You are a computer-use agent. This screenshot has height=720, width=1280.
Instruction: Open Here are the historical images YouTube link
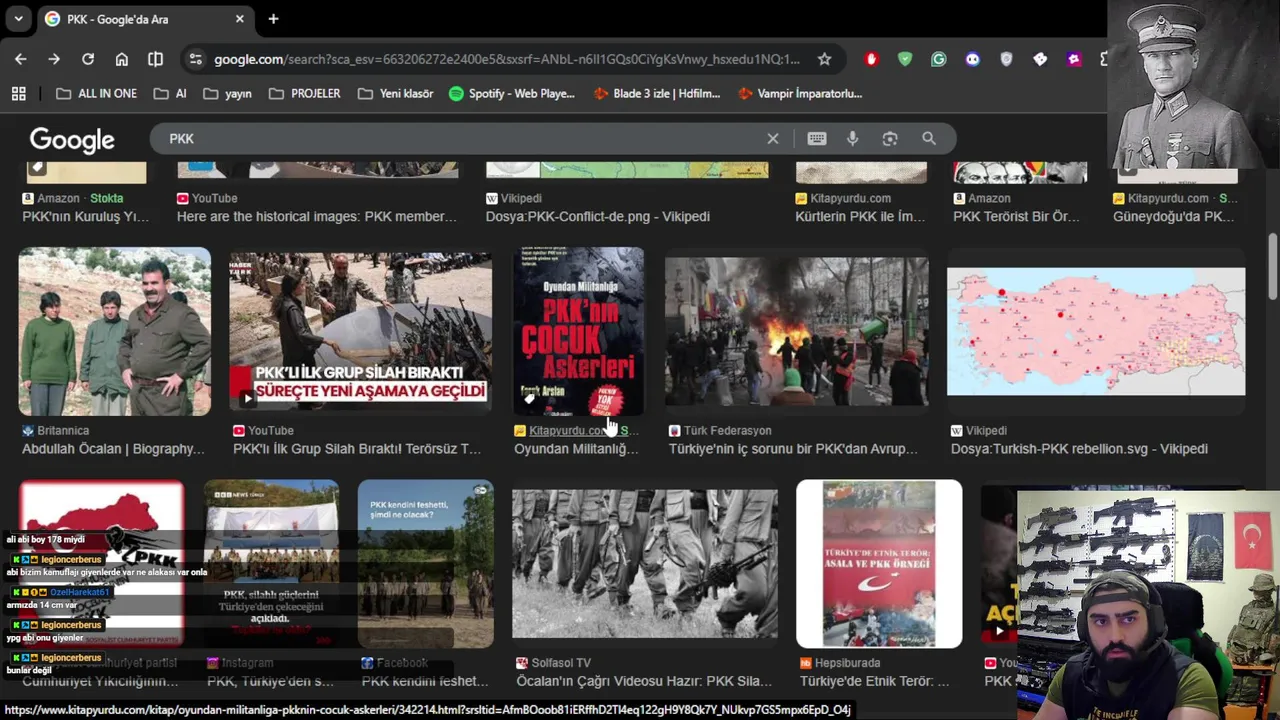317,216
